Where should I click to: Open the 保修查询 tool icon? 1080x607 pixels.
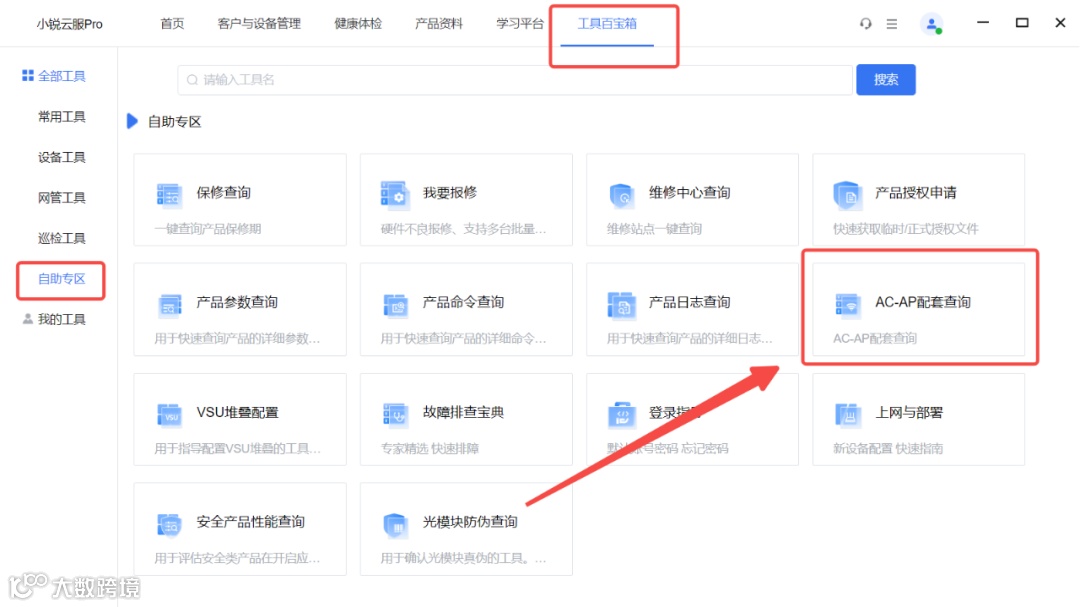click(x=169, y=195)
